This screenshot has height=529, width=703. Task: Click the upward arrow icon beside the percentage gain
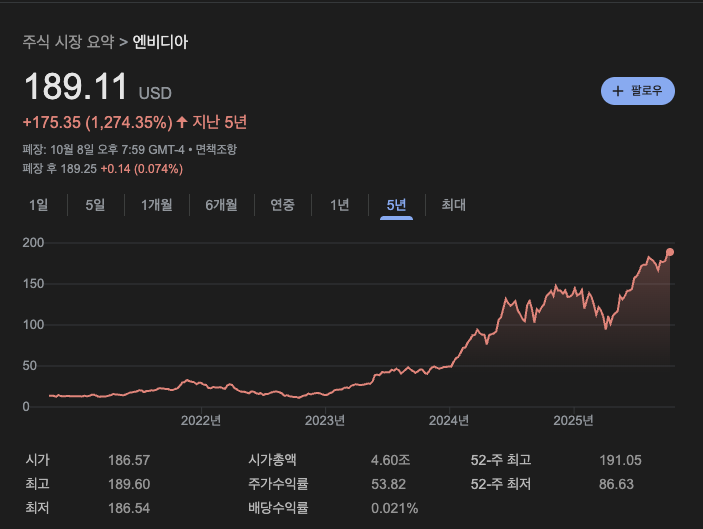[x=182, y=122]
